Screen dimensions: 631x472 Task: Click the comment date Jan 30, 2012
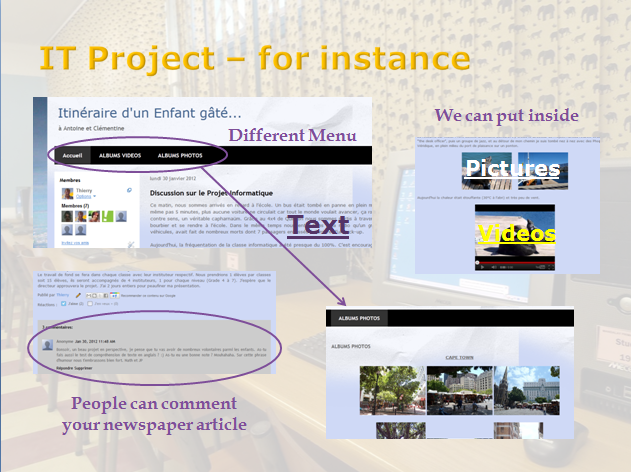click(x=95, y=342)
